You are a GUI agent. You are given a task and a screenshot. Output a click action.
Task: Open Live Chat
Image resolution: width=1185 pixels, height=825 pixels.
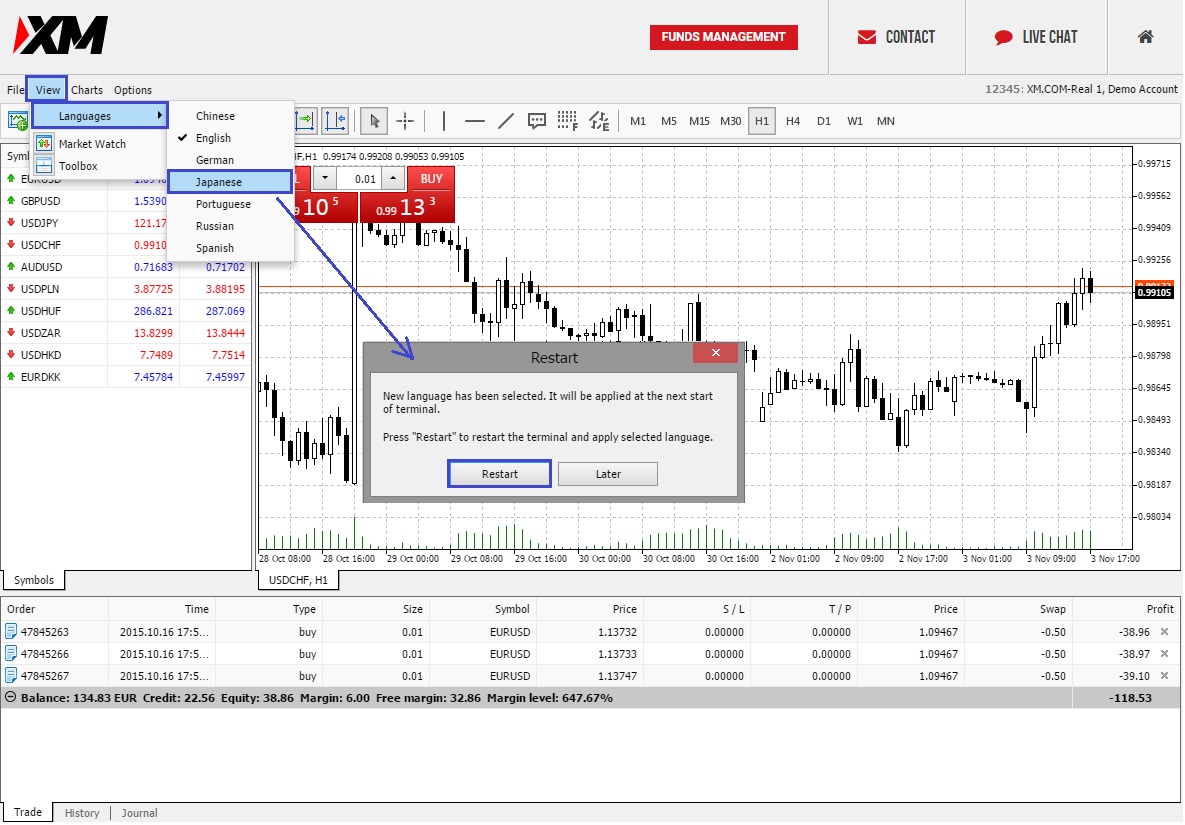(x=1036, y=37)
